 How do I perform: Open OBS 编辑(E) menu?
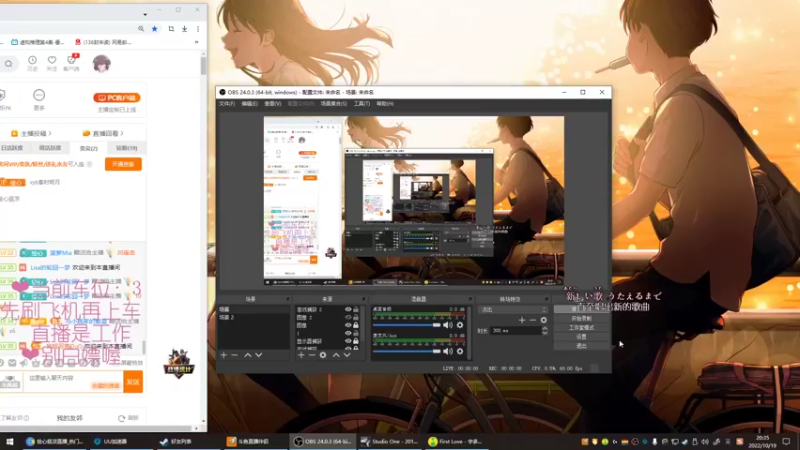(x=249, y=104)
